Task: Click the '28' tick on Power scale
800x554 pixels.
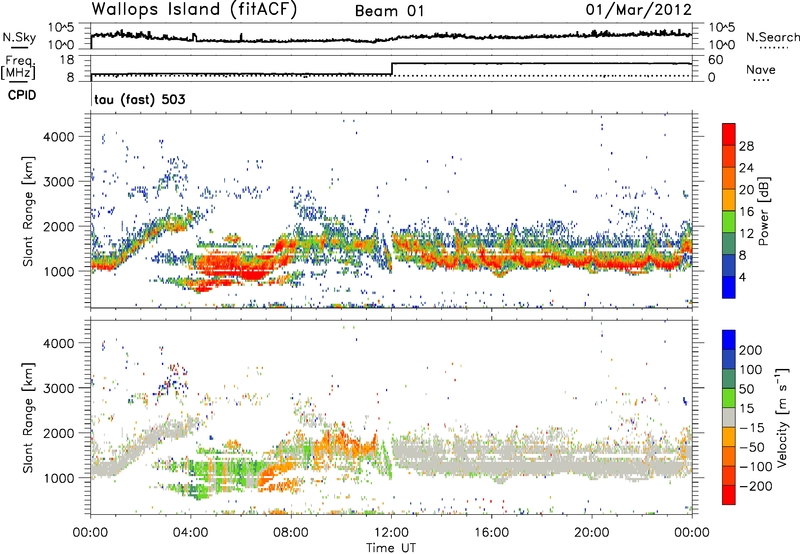Action: click(x=746, y=146)
